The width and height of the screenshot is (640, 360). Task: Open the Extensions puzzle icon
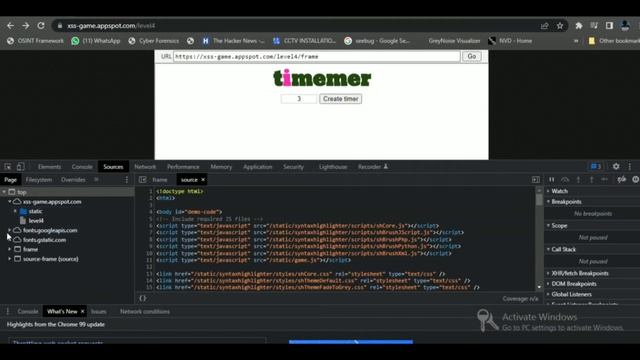[x=579, y=26]
